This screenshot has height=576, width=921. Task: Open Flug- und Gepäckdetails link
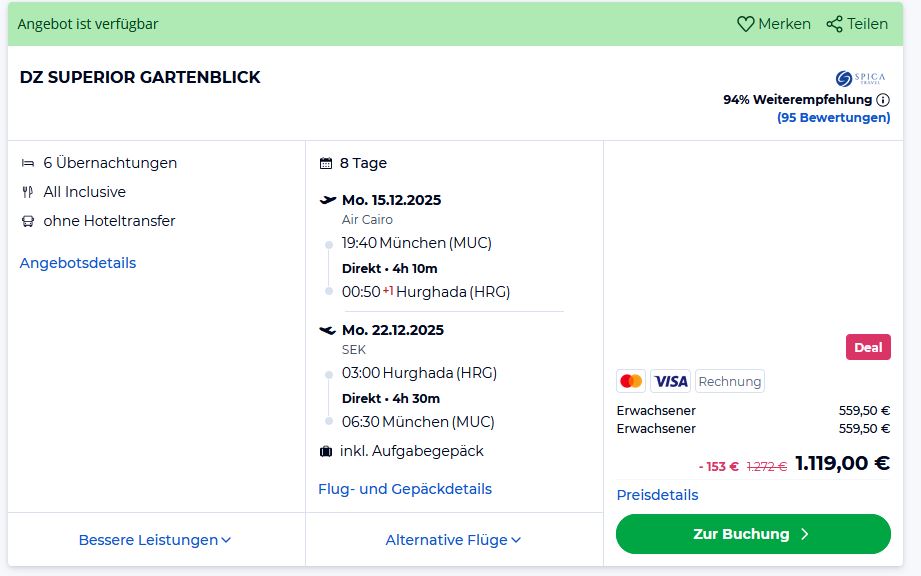coord(405,489)
